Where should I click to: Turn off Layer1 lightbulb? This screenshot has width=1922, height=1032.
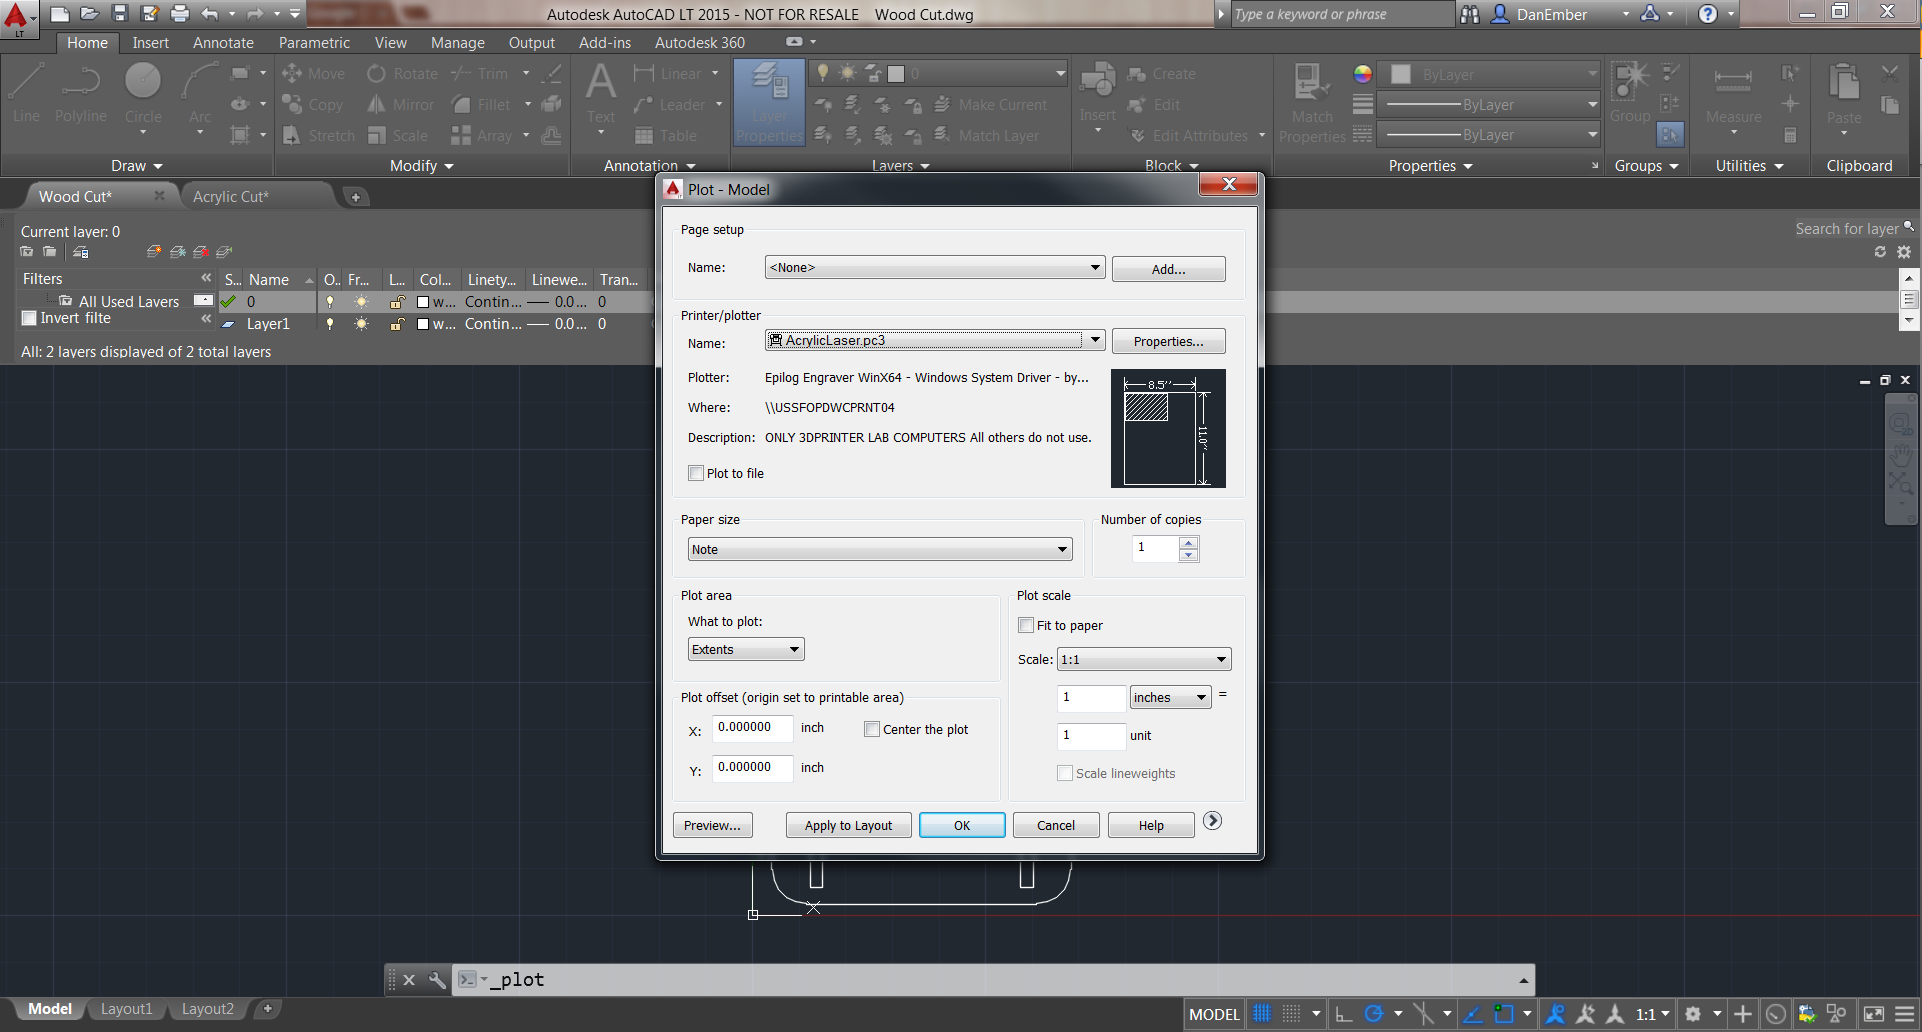pyautogui.click(x=330, y=324)
